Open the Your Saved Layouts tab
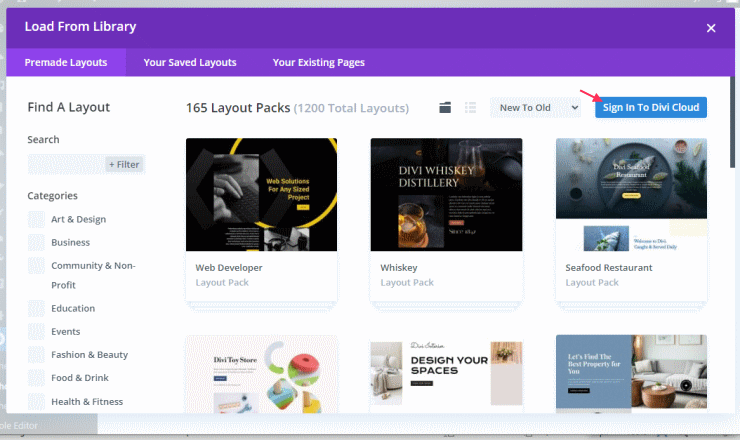 coord(190,62)
